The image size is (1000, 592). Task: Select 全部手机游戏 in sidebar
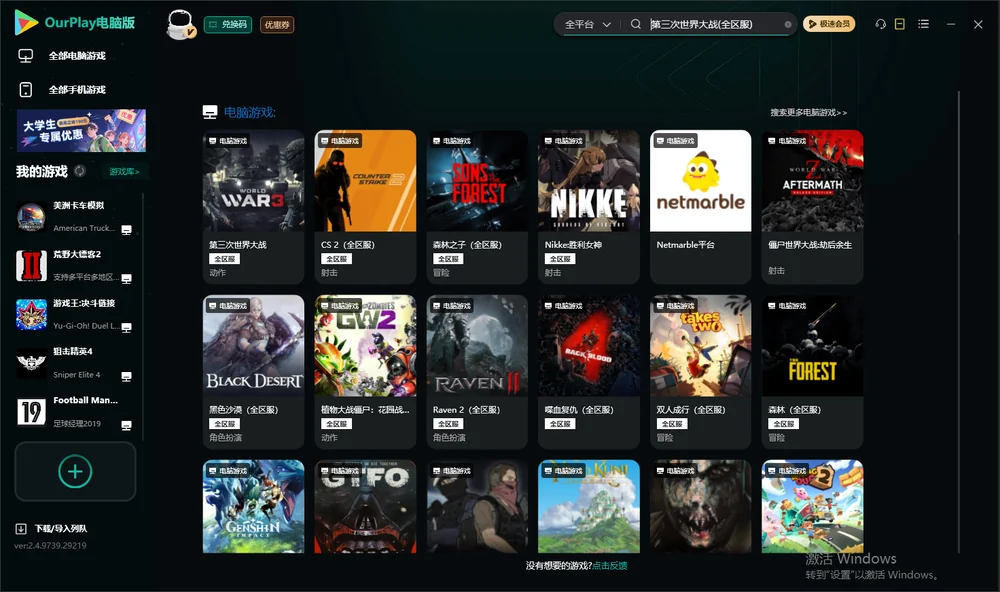coord(77,90)
